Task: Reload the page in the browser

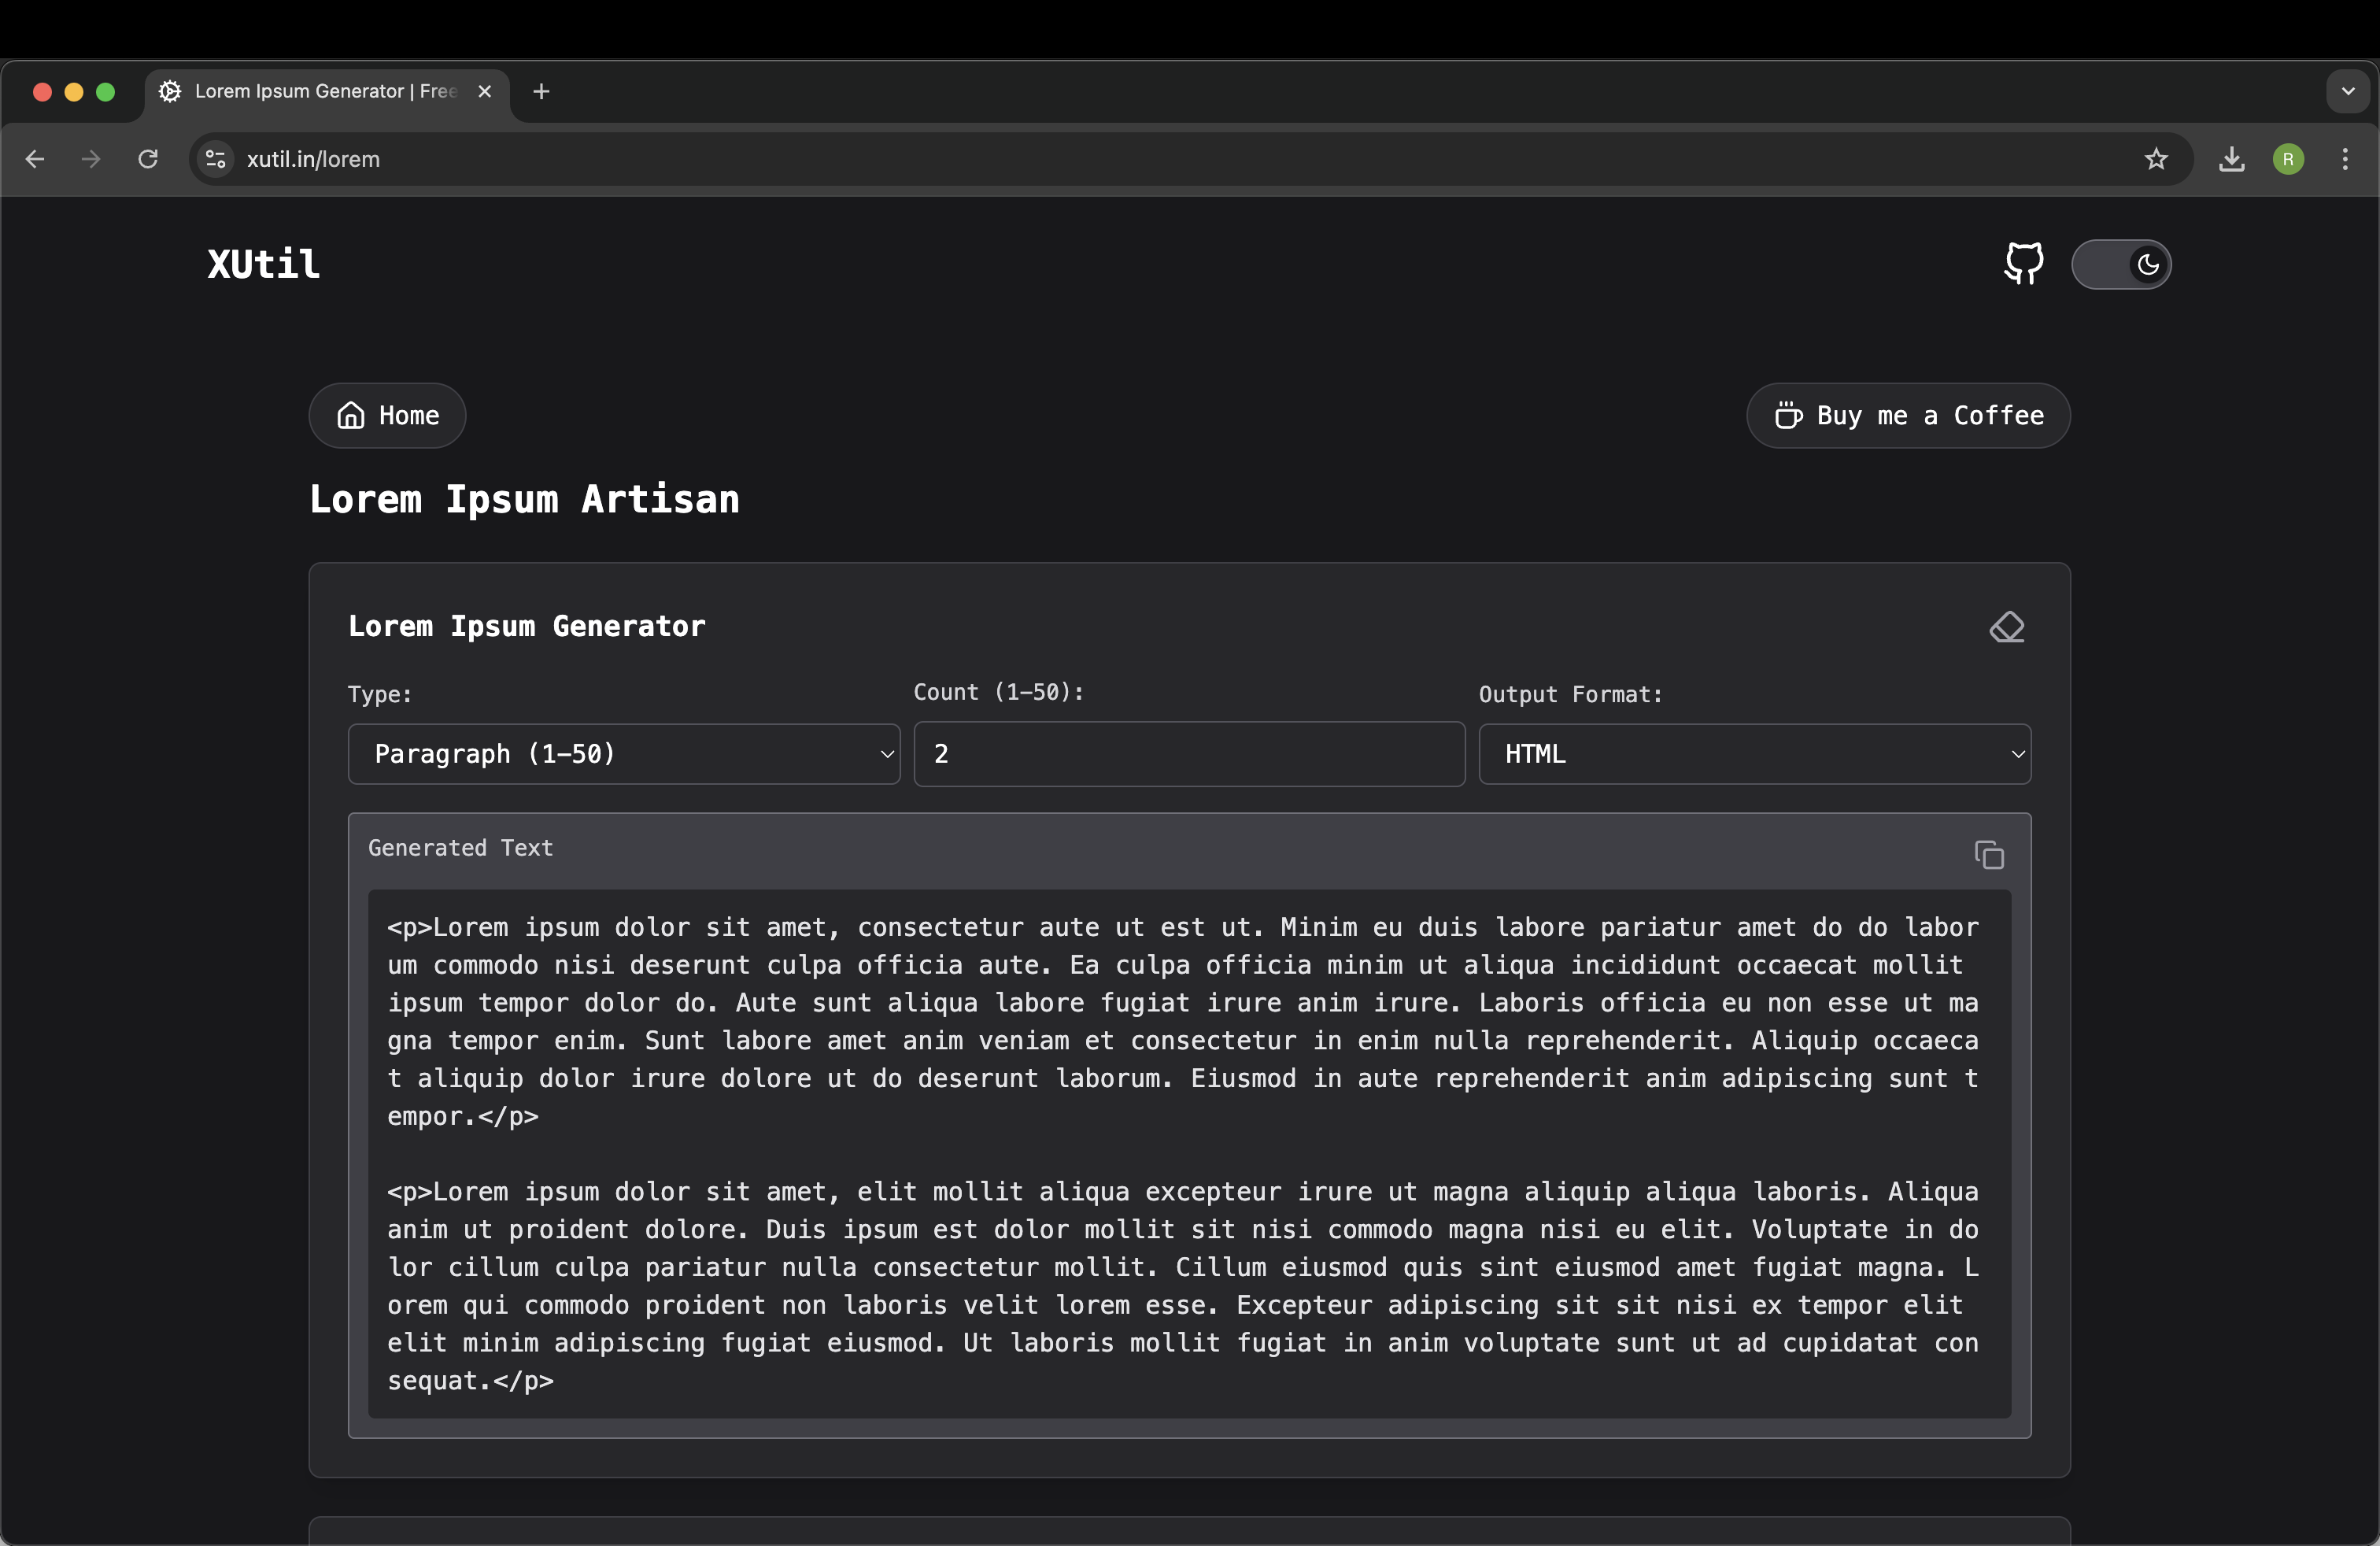Action: pyautogui.click(x=148, y=159)
